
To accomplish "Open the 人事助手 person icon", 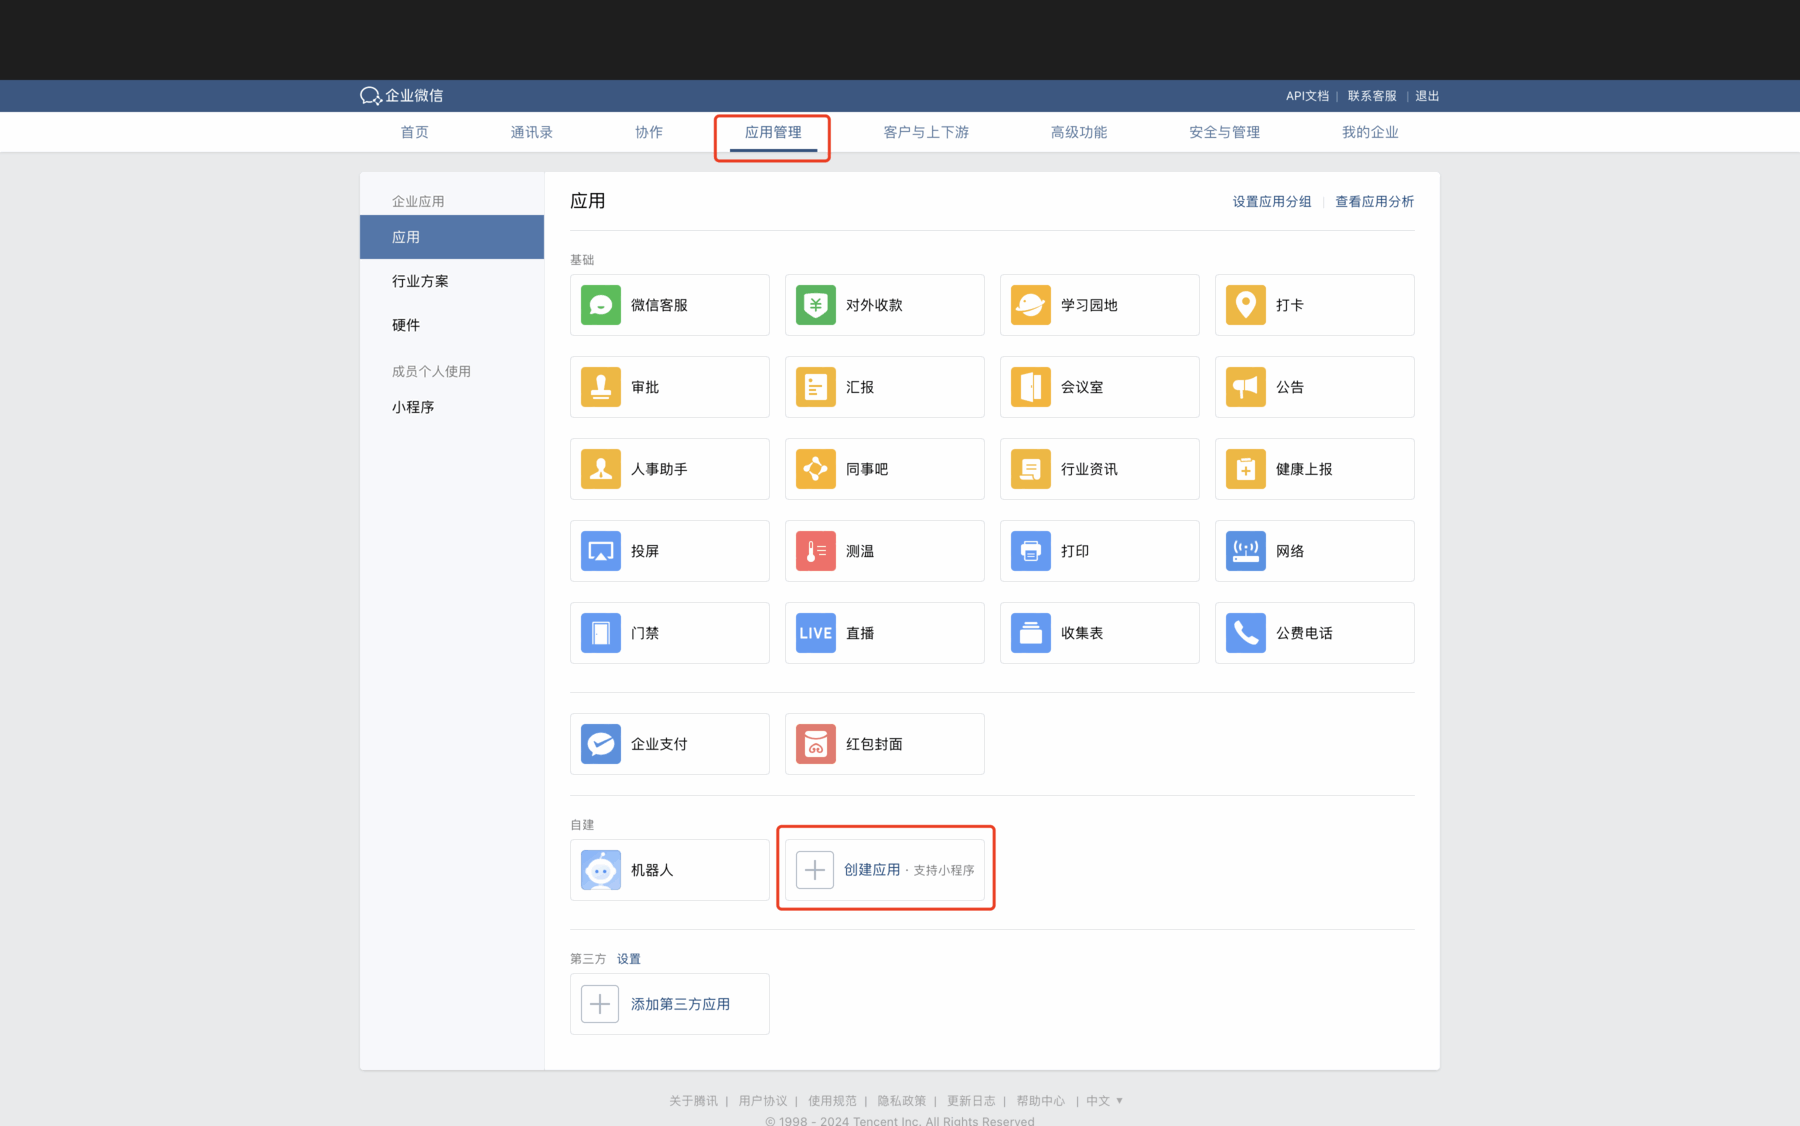I will tap(601, 469).
